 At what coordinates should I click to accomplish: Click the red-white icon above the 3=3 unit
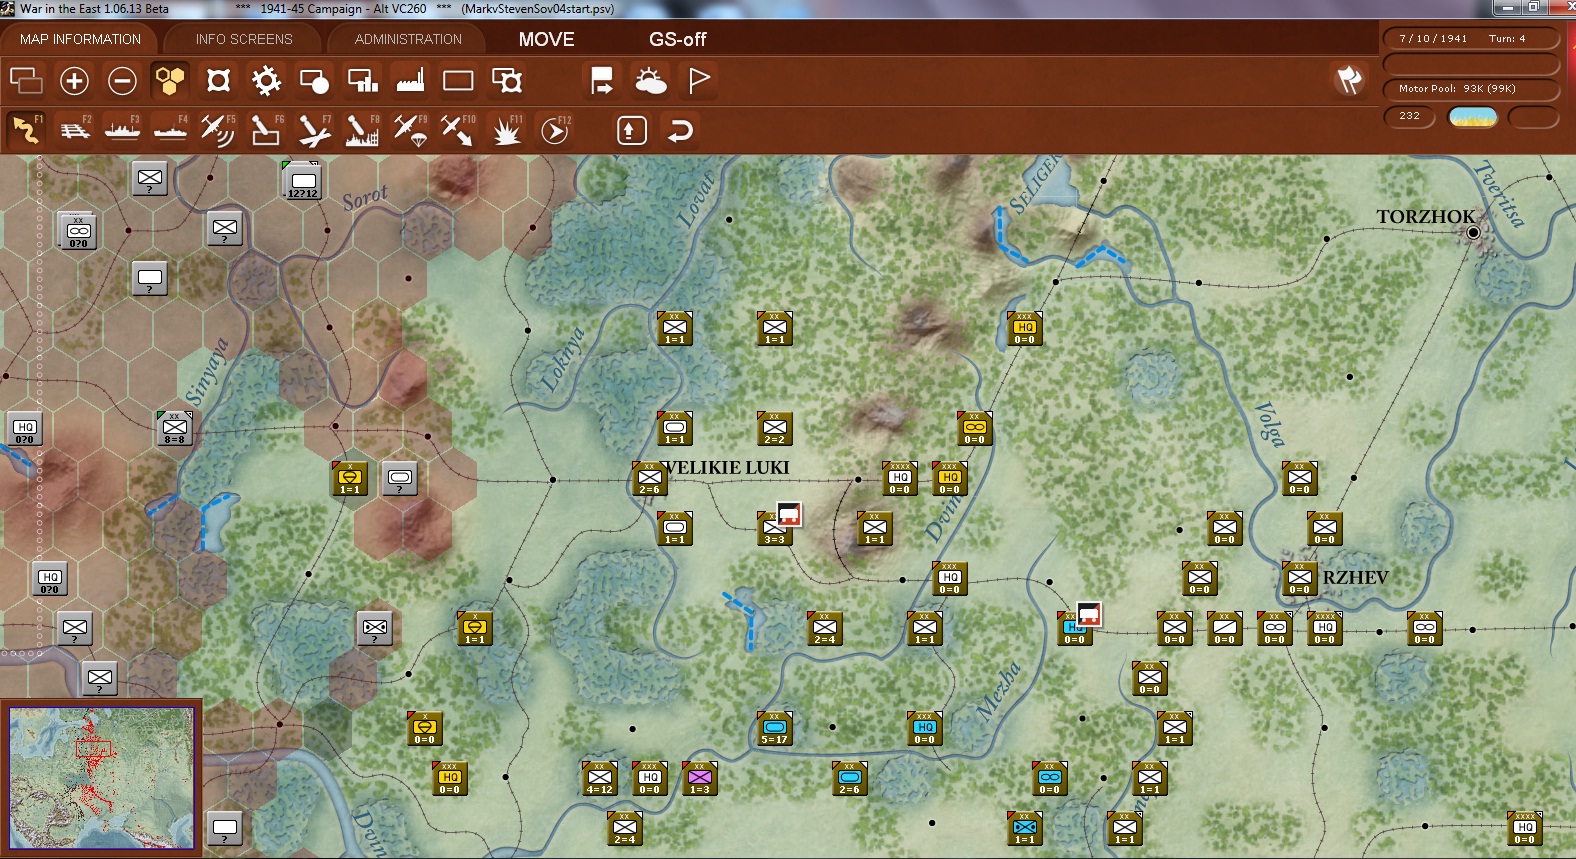pyautogui.click(x=789, y=514)
